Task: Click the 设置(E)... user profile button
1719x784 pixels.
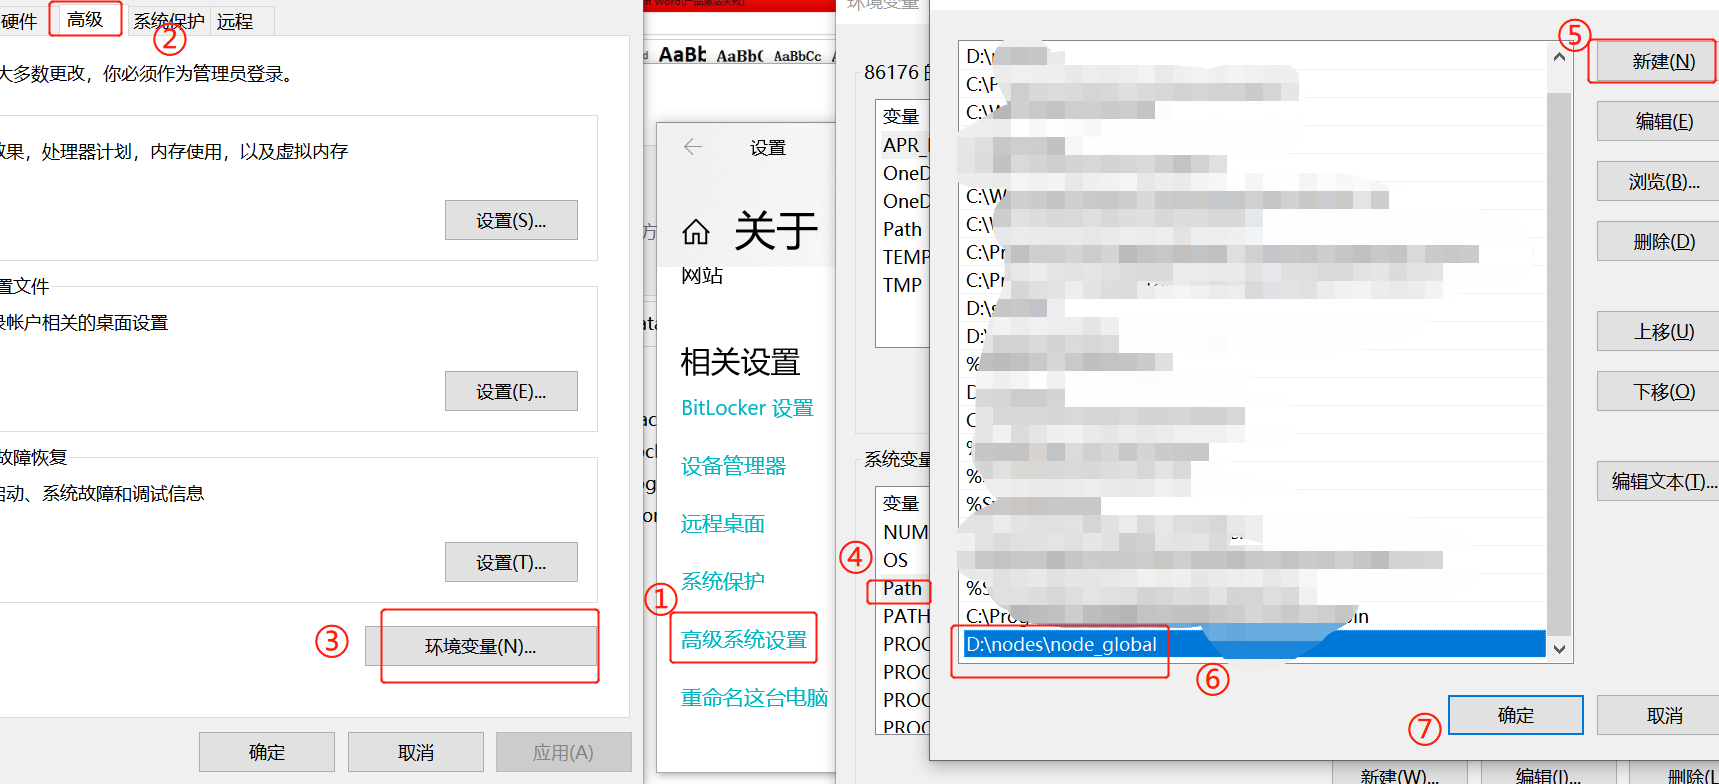Action: [511, 391]
